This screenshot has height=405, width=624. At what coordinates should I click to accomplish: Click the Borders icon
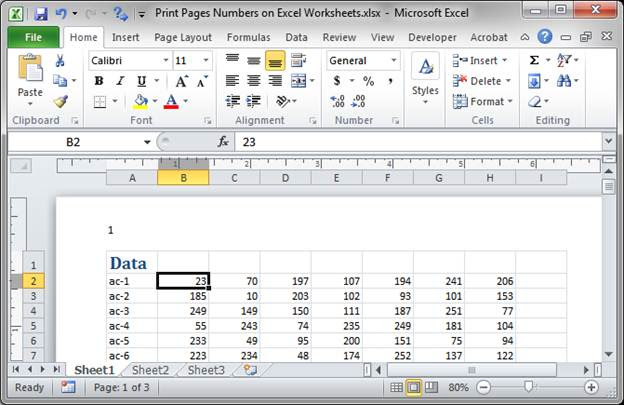tap(99, 102)
